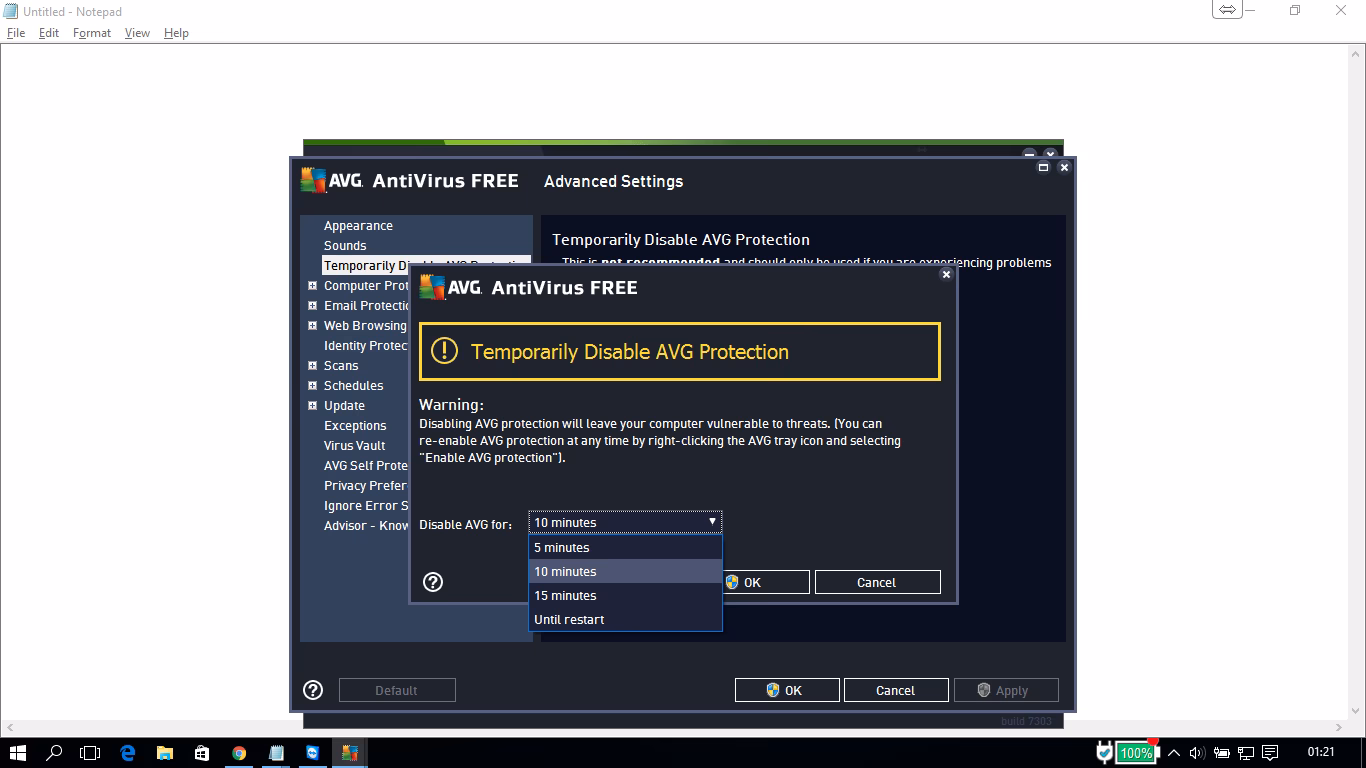Expand Web Browsing tree node

click(x=312, y=326)
